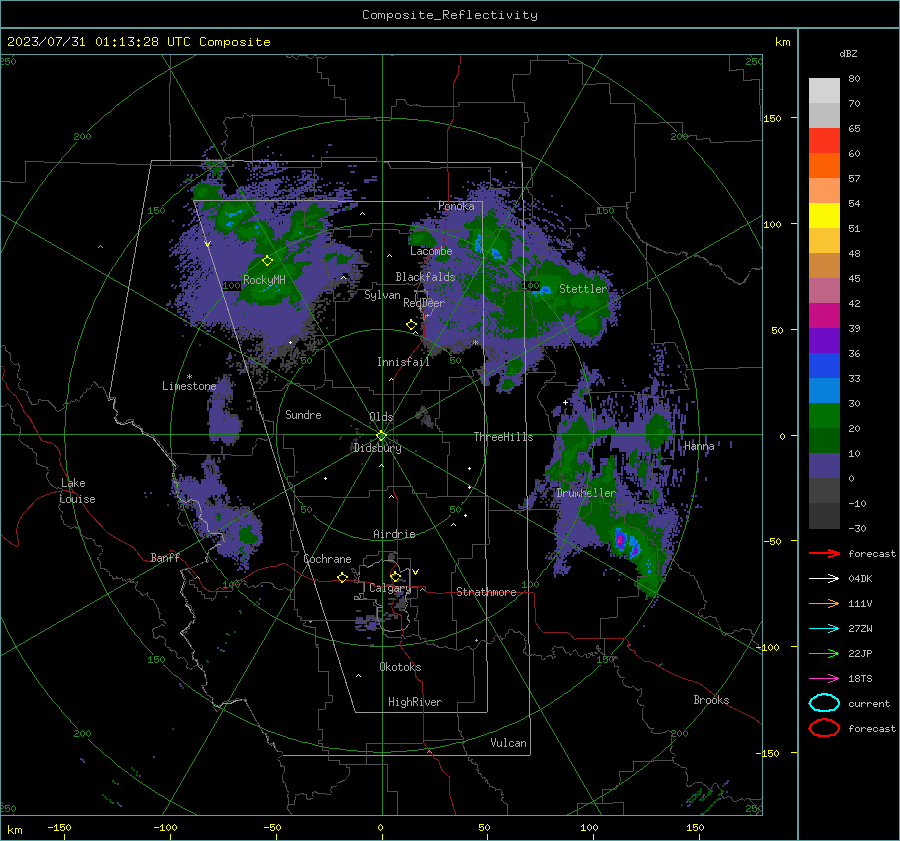Click the Drumheller city label
The height and width of the screenshot is (841, 900).
pos(586,493)
